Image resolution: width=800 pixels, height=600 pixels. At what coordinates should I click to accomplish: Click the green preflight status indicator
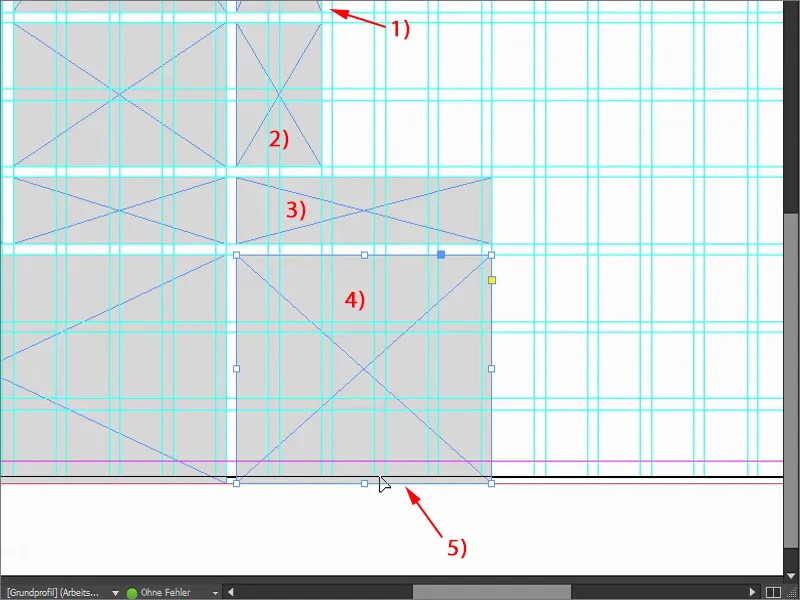click(x=132, y=593)
